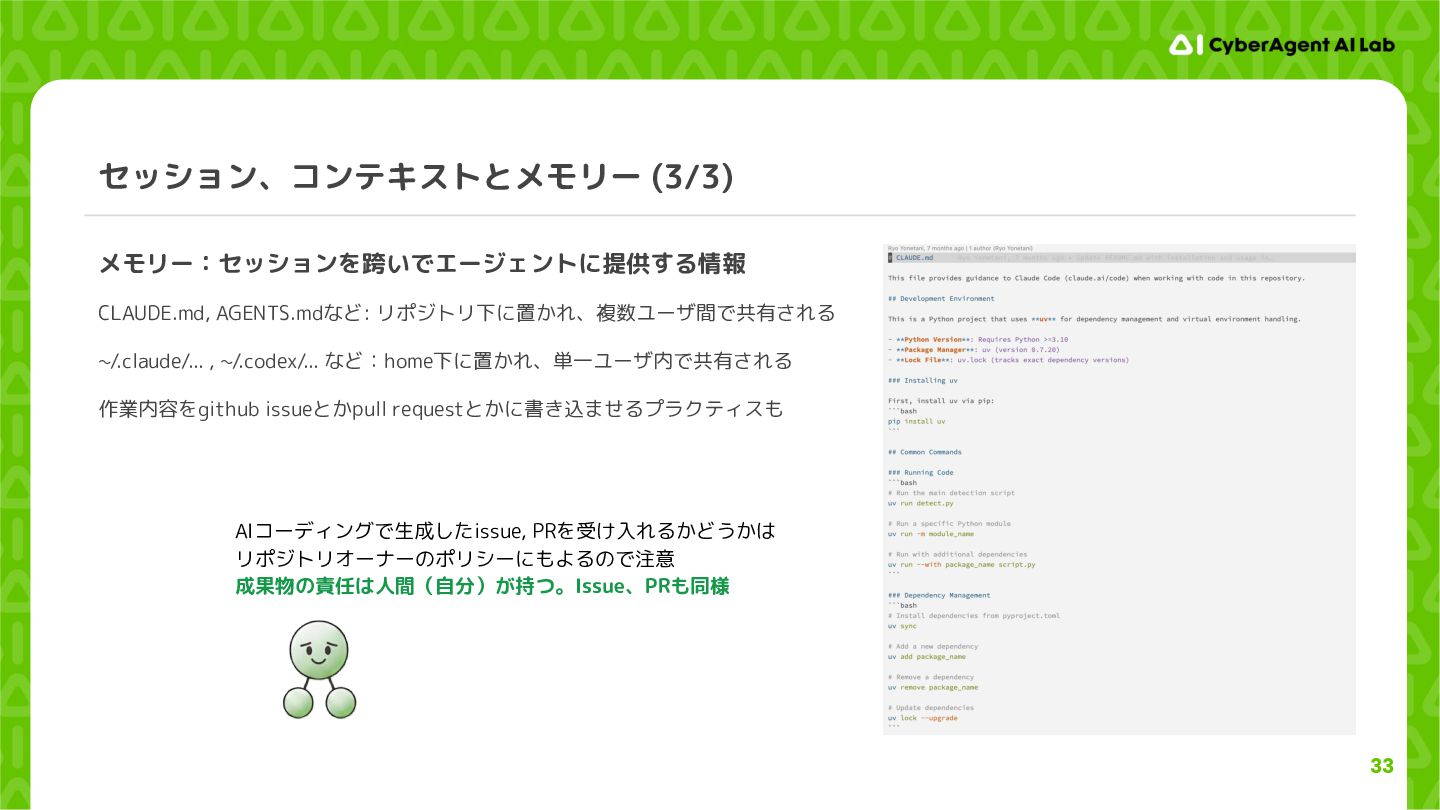This screenshot has width=1440, height=810.
Task: Click the '# Remove a dependency' comment
Action: 930,677
